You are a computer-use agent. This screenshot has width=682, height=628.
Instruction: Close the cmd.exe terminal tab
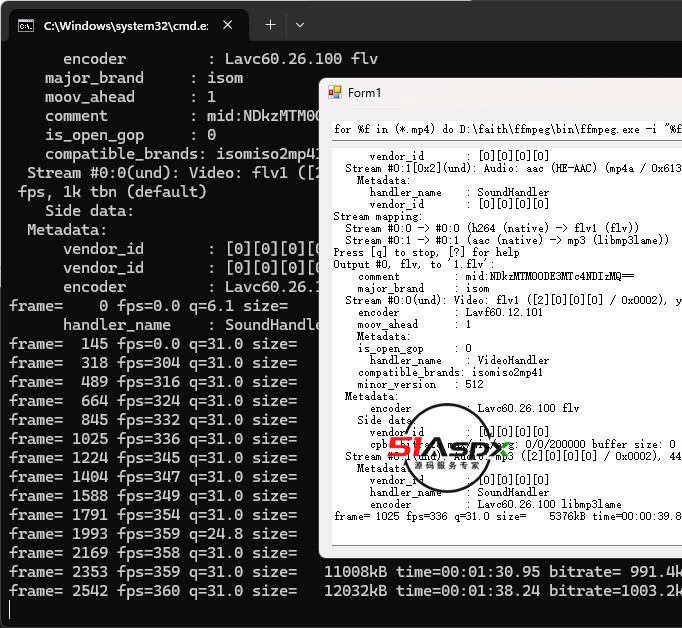pos(227,25)
